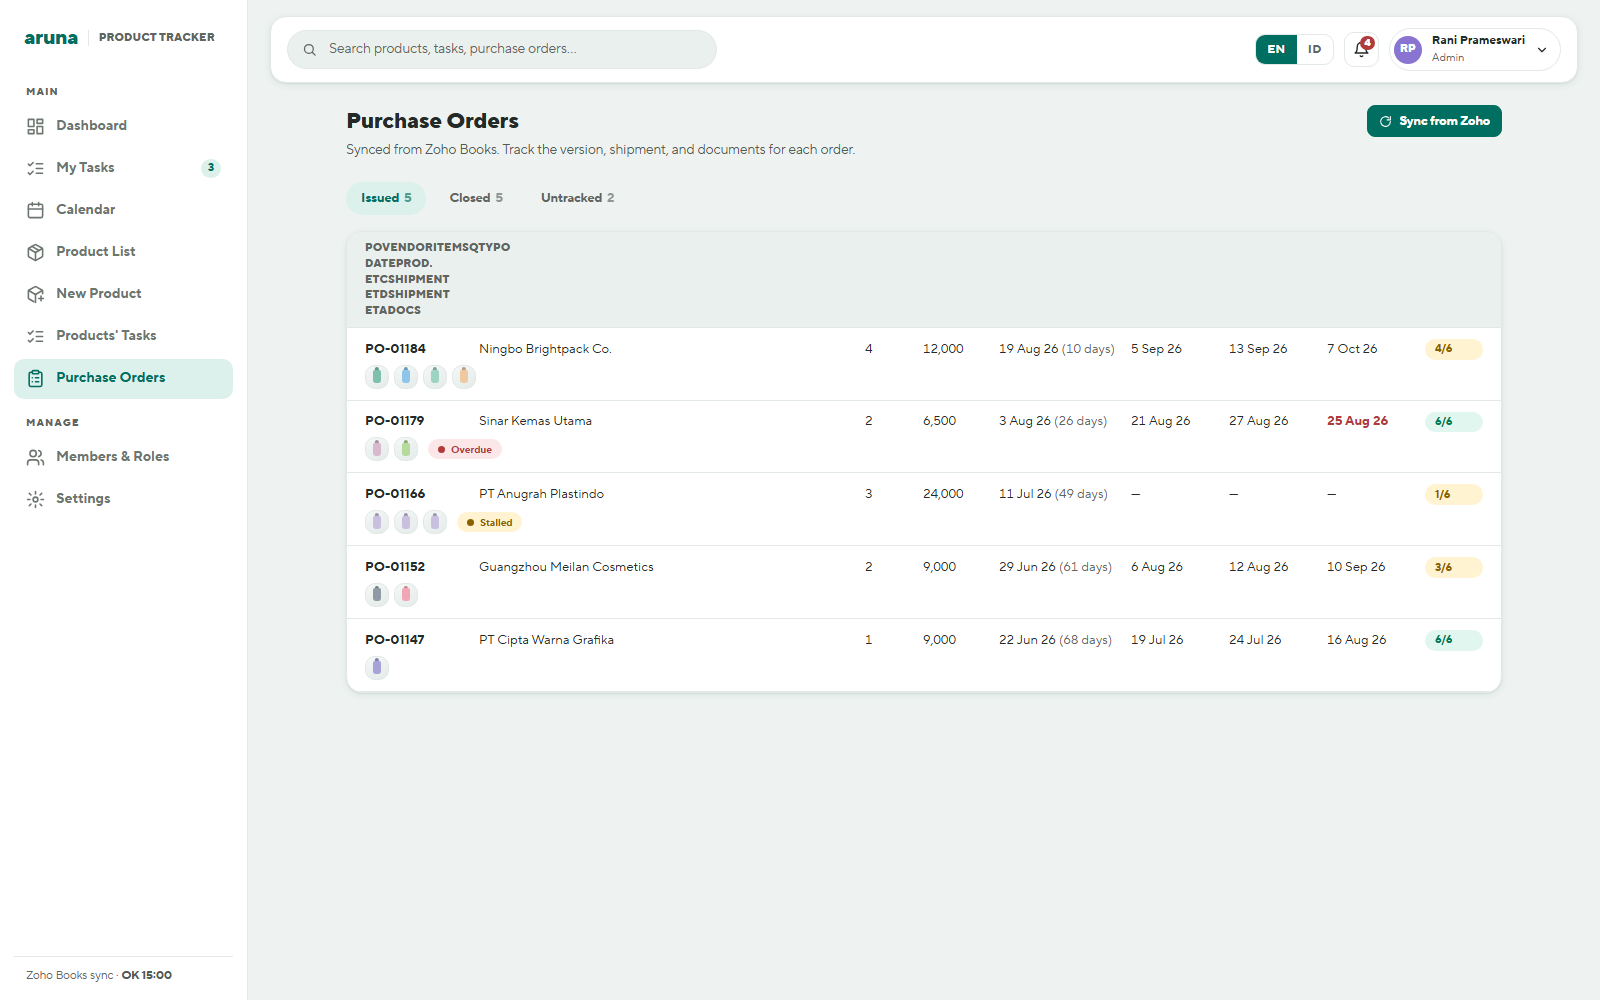The height and width of the screenshot is (1000, 1600).
Task: Click the red 25 Aug 26 date
Action: tap(1357, 421)
